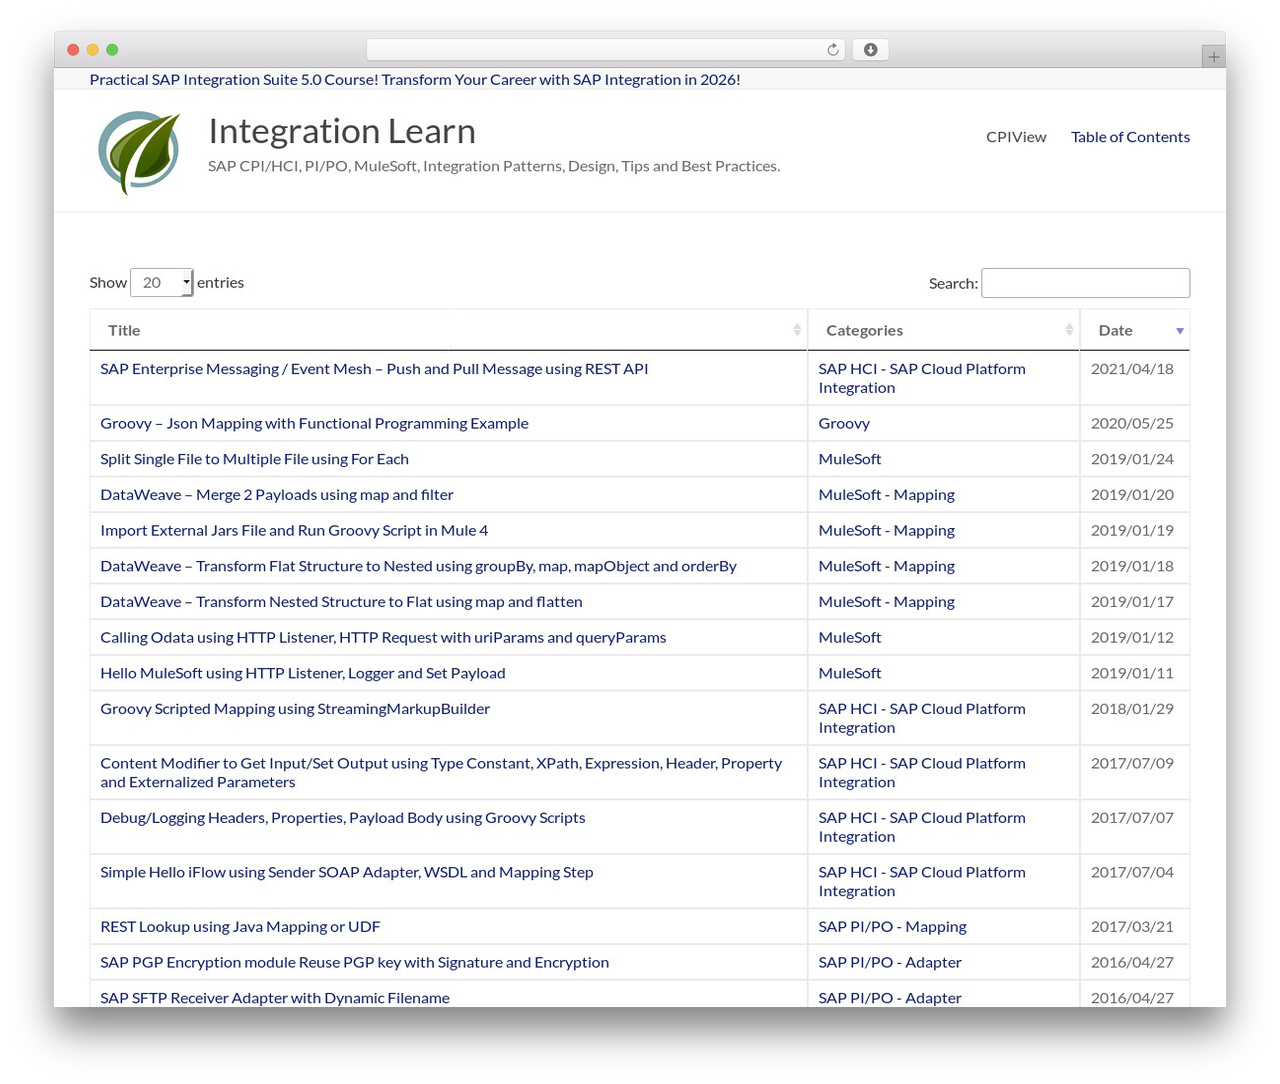Open Calling Odata using HTTP Listener article
1280x1084 pixels.
[383, 638]
